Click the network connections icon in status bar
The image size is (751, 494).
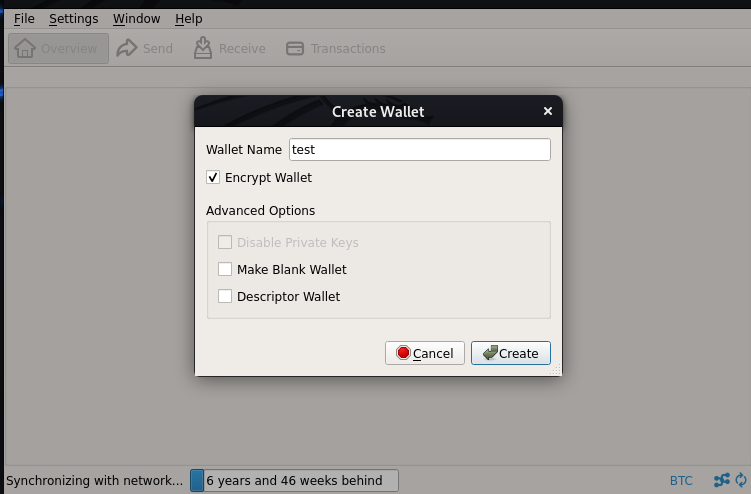pyautogui.click(x=721, y=481)
